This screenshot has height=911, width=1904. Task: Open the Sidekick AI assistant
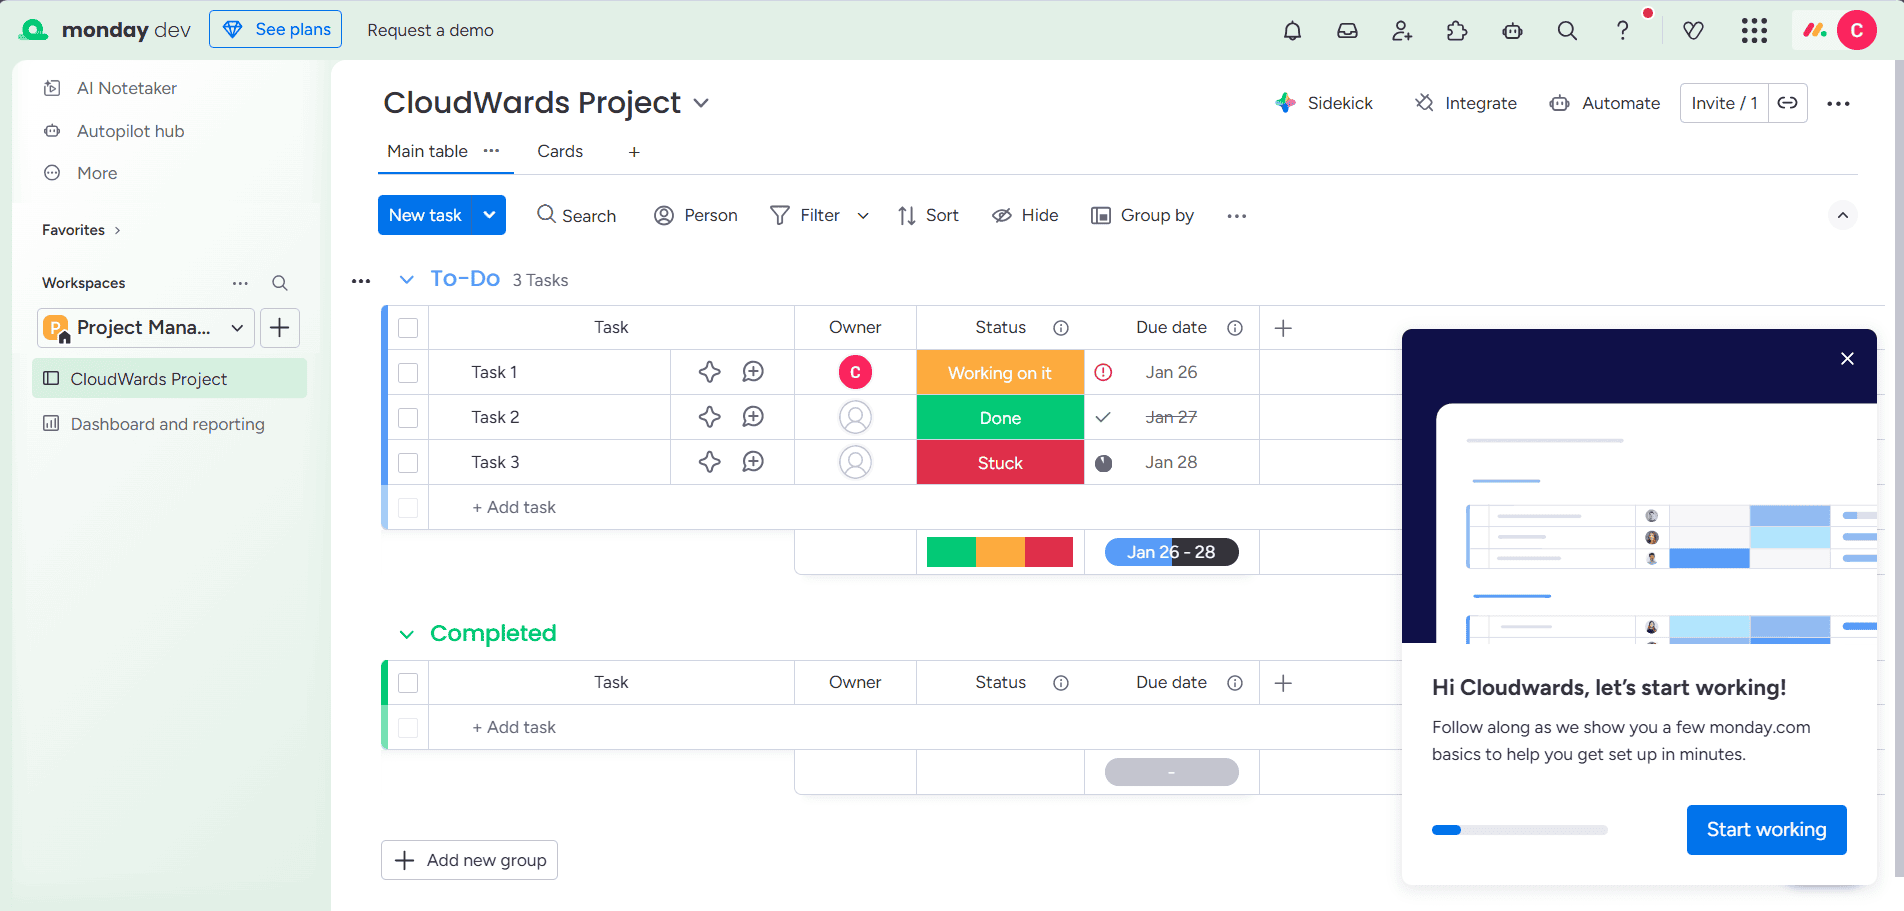[x=1324, y=103]
